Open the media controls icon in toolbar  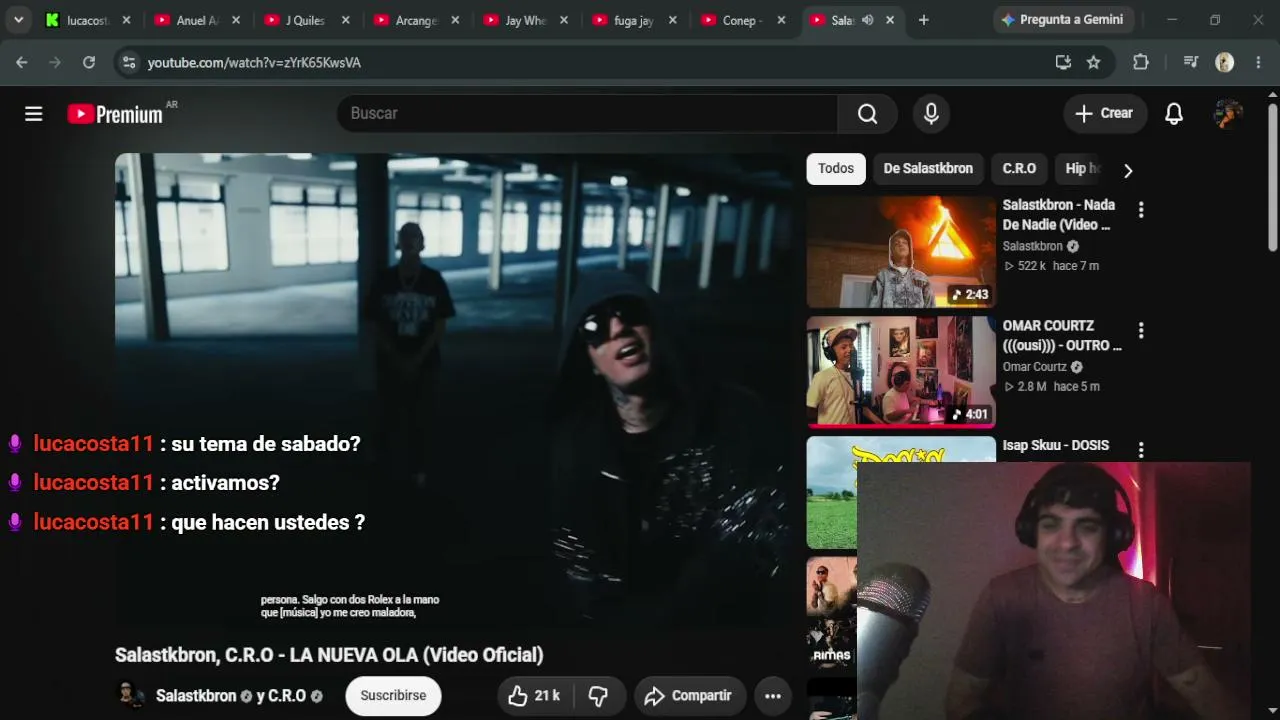1190,62
